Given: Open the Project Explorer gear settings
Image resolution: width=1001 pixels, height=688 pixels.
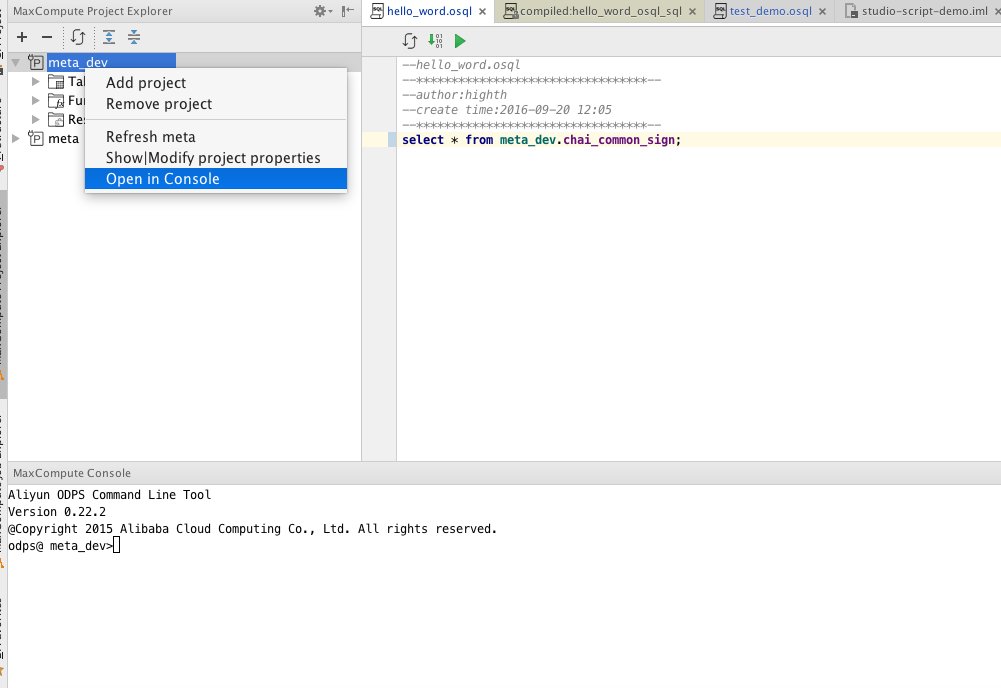Looking at the screenshot, I should tap(322, 11).
